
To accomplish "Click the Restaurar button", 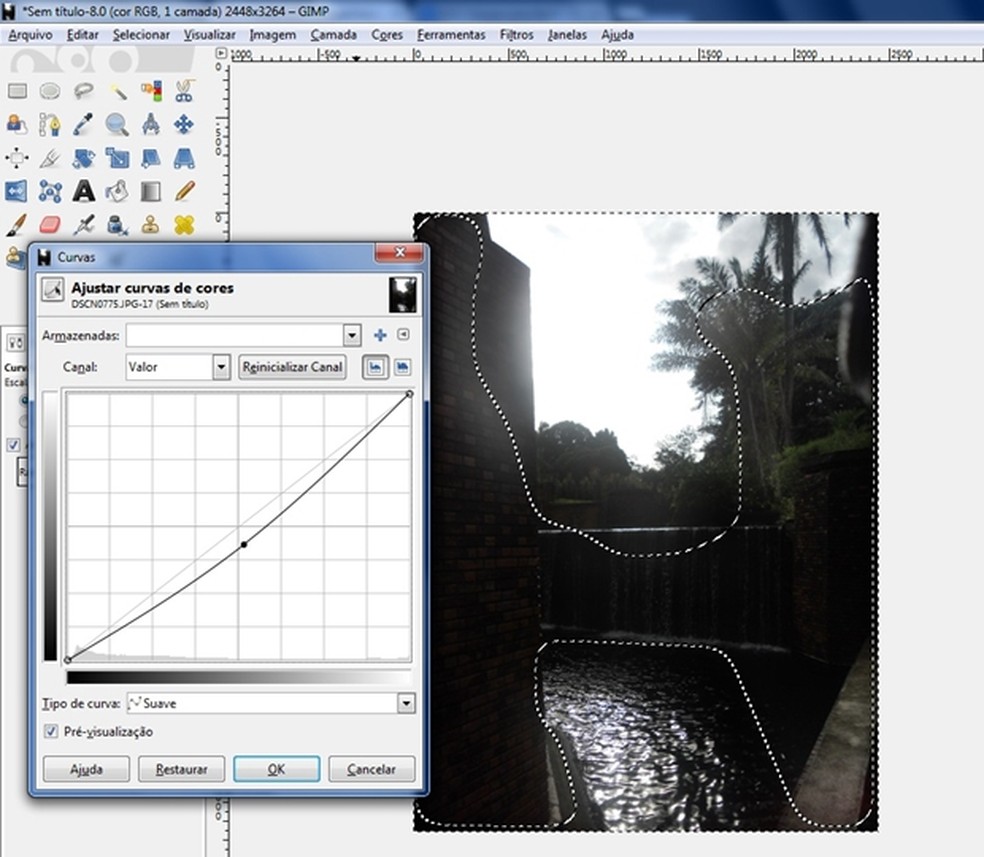I will click(181, 769).
